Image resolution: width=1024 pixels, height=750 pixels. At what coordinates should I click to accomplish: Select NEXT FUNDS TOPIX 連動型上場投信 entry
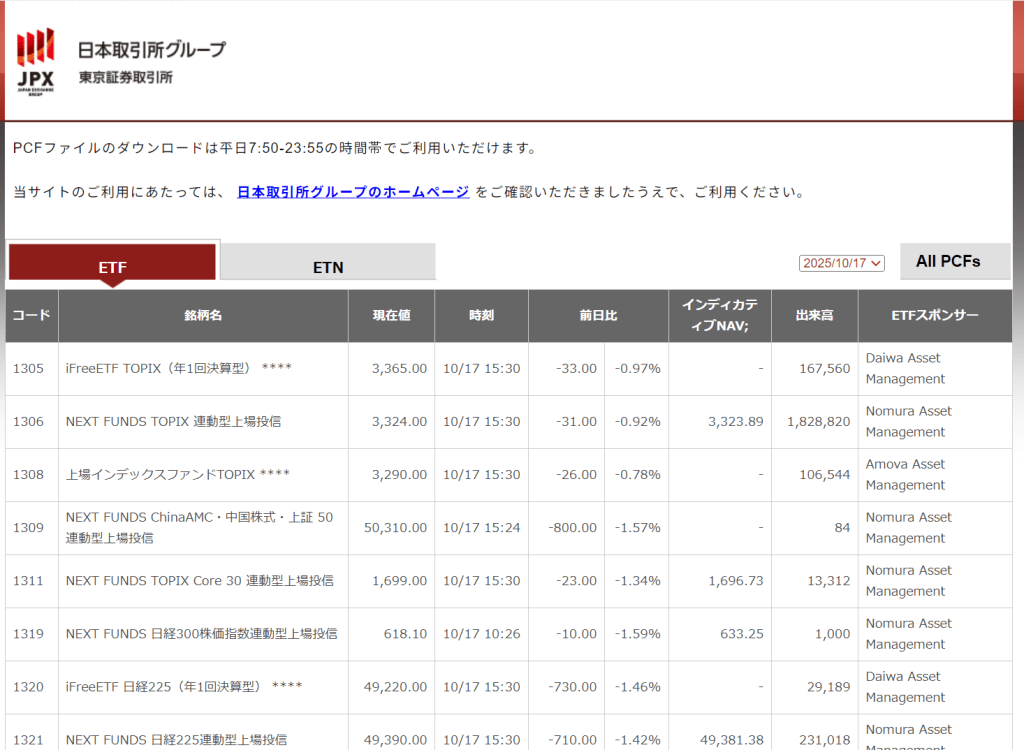coord(173,421)
